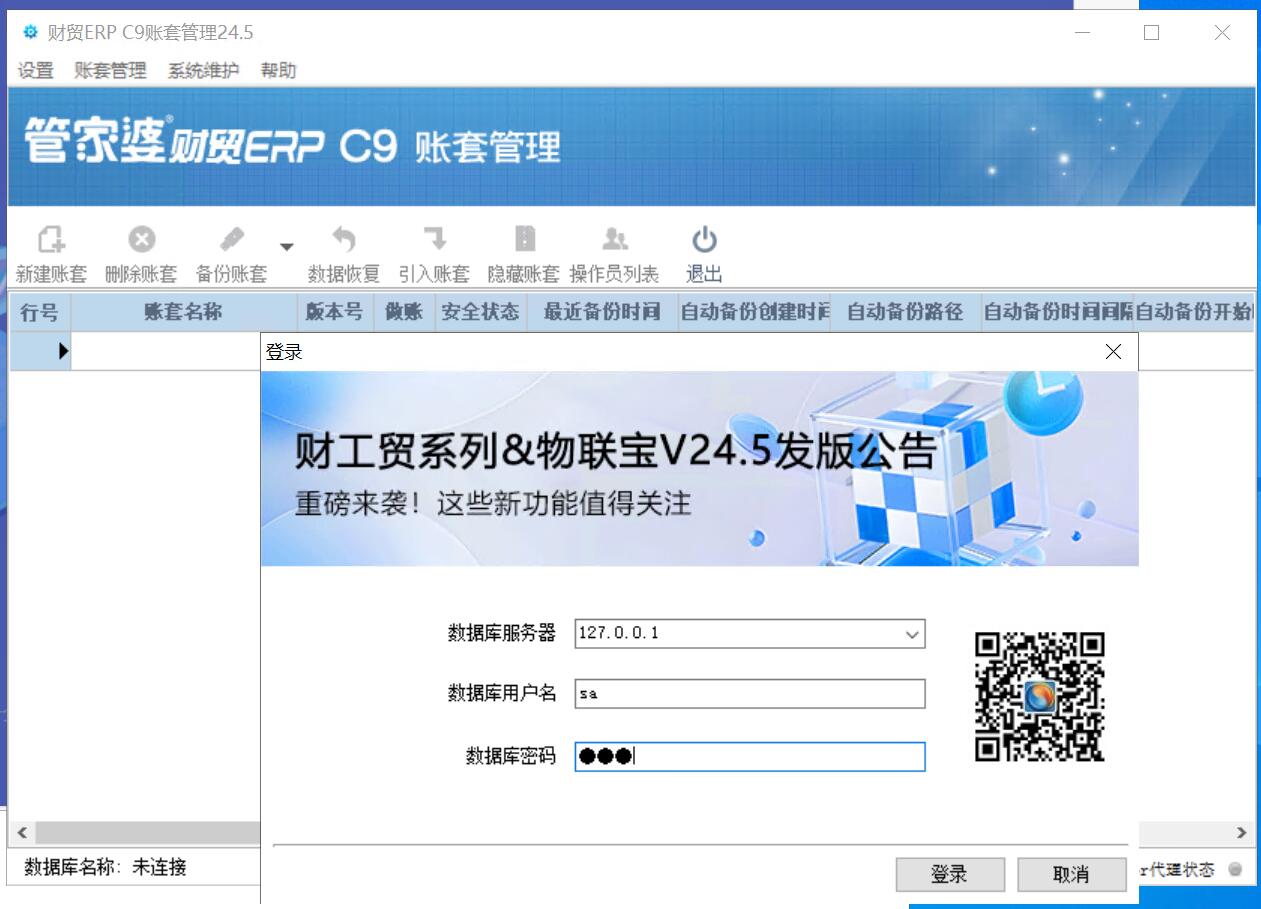Click the 版本号 column header

(x=335, y=312)
